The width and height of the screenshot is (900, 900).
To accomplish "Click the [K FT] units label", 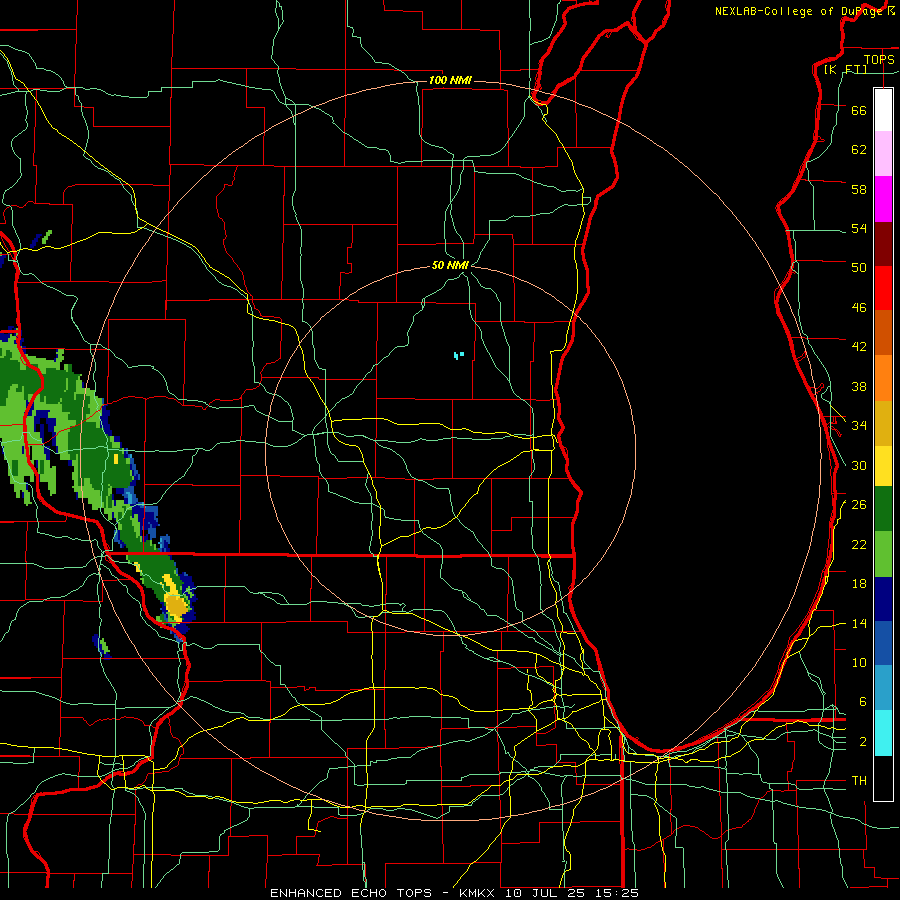I will click(x=846, y=69).
